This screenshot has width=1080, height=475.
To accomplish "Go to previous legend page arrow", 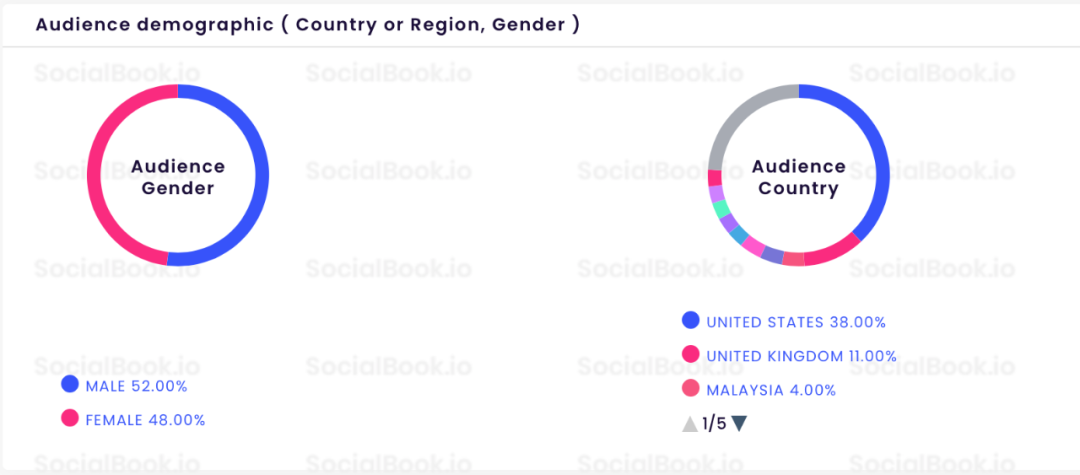I will tap(690, 424).
